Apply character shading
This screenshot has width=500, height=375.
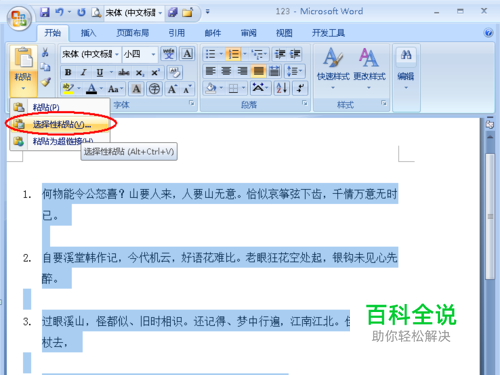click(x=136, y=89)
